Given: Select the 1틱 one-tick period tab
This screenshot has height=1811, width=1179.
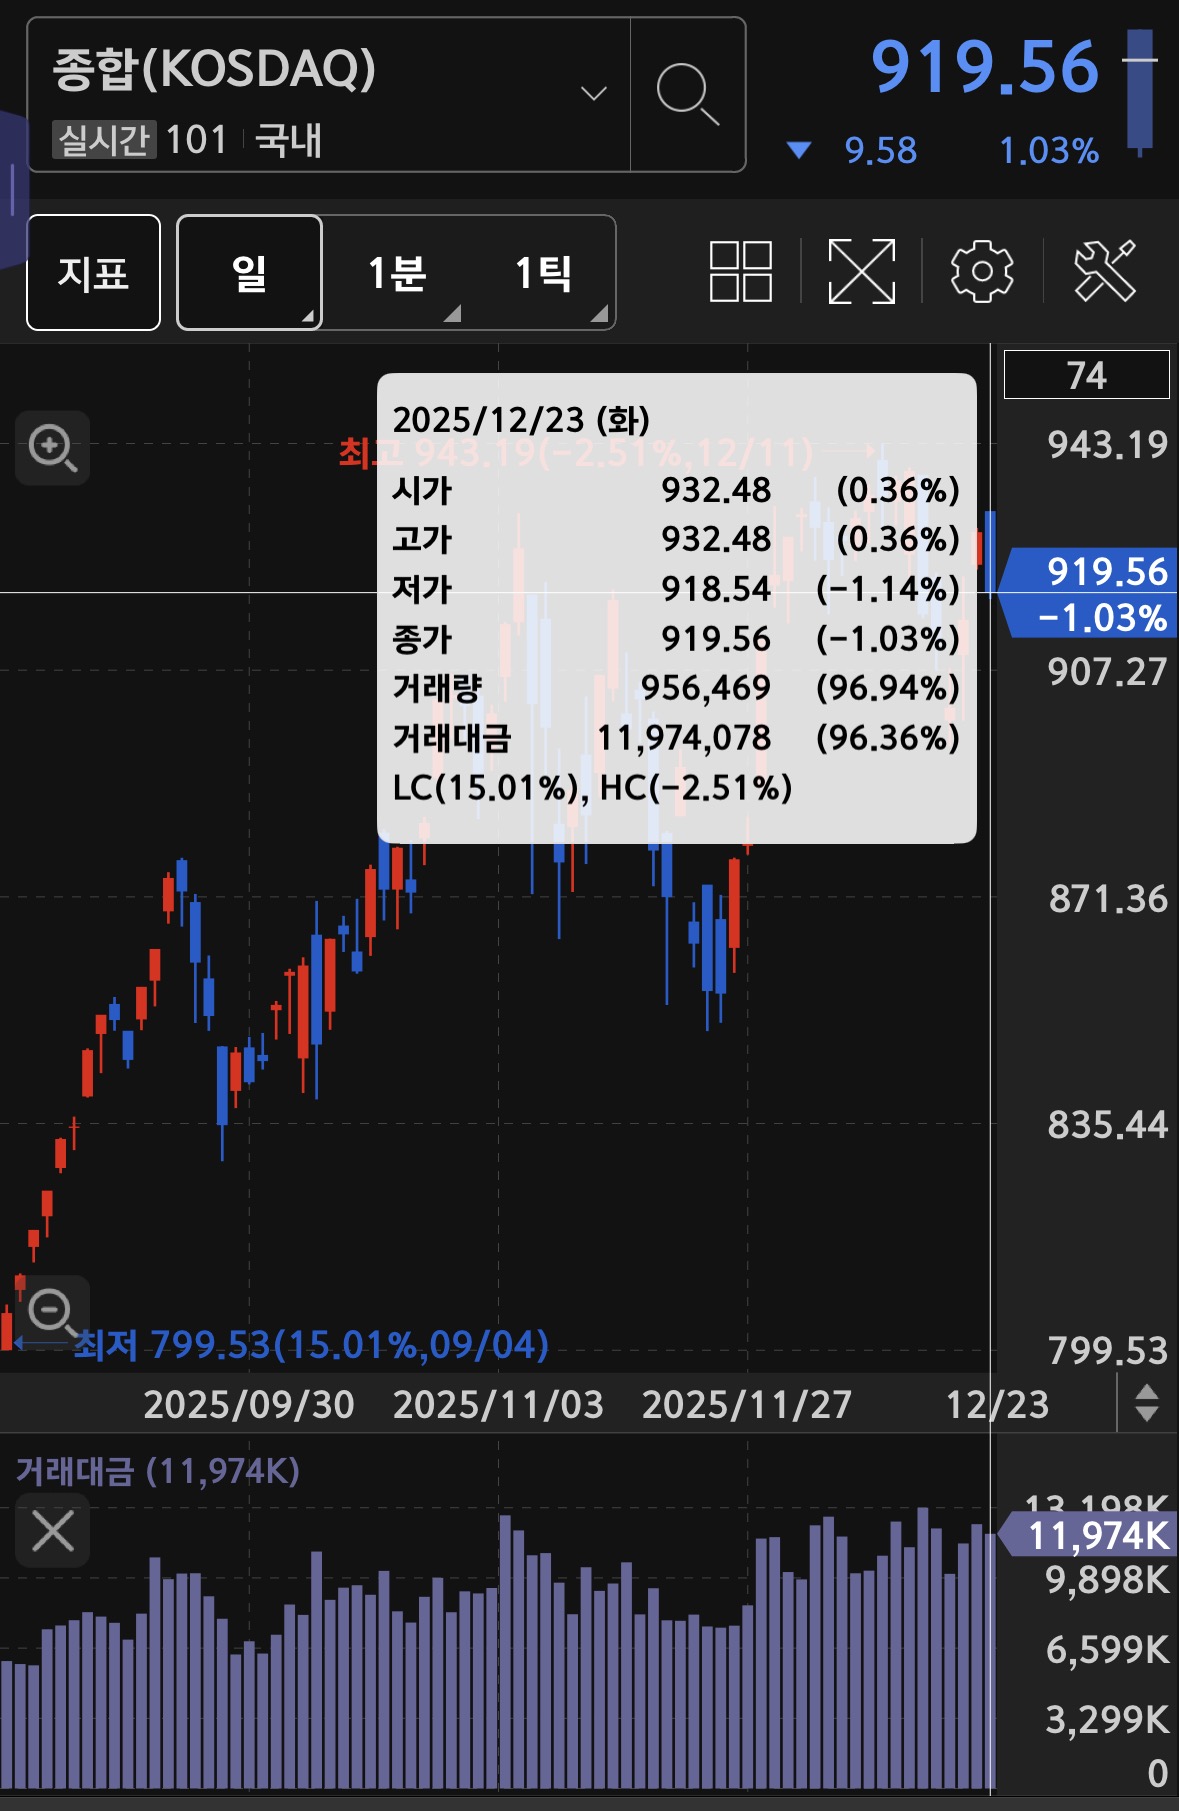Looking at the screenshot, I should click(x=543, y=272).
